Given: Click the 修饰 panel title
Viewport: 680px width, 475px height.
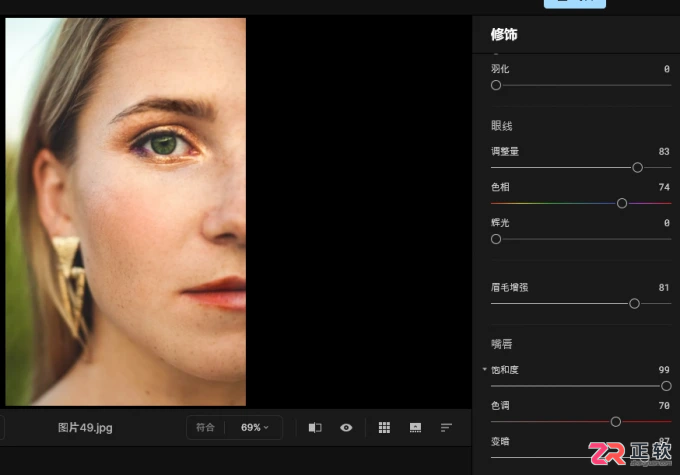Looking at the screenshot, I should pos(504,34).
